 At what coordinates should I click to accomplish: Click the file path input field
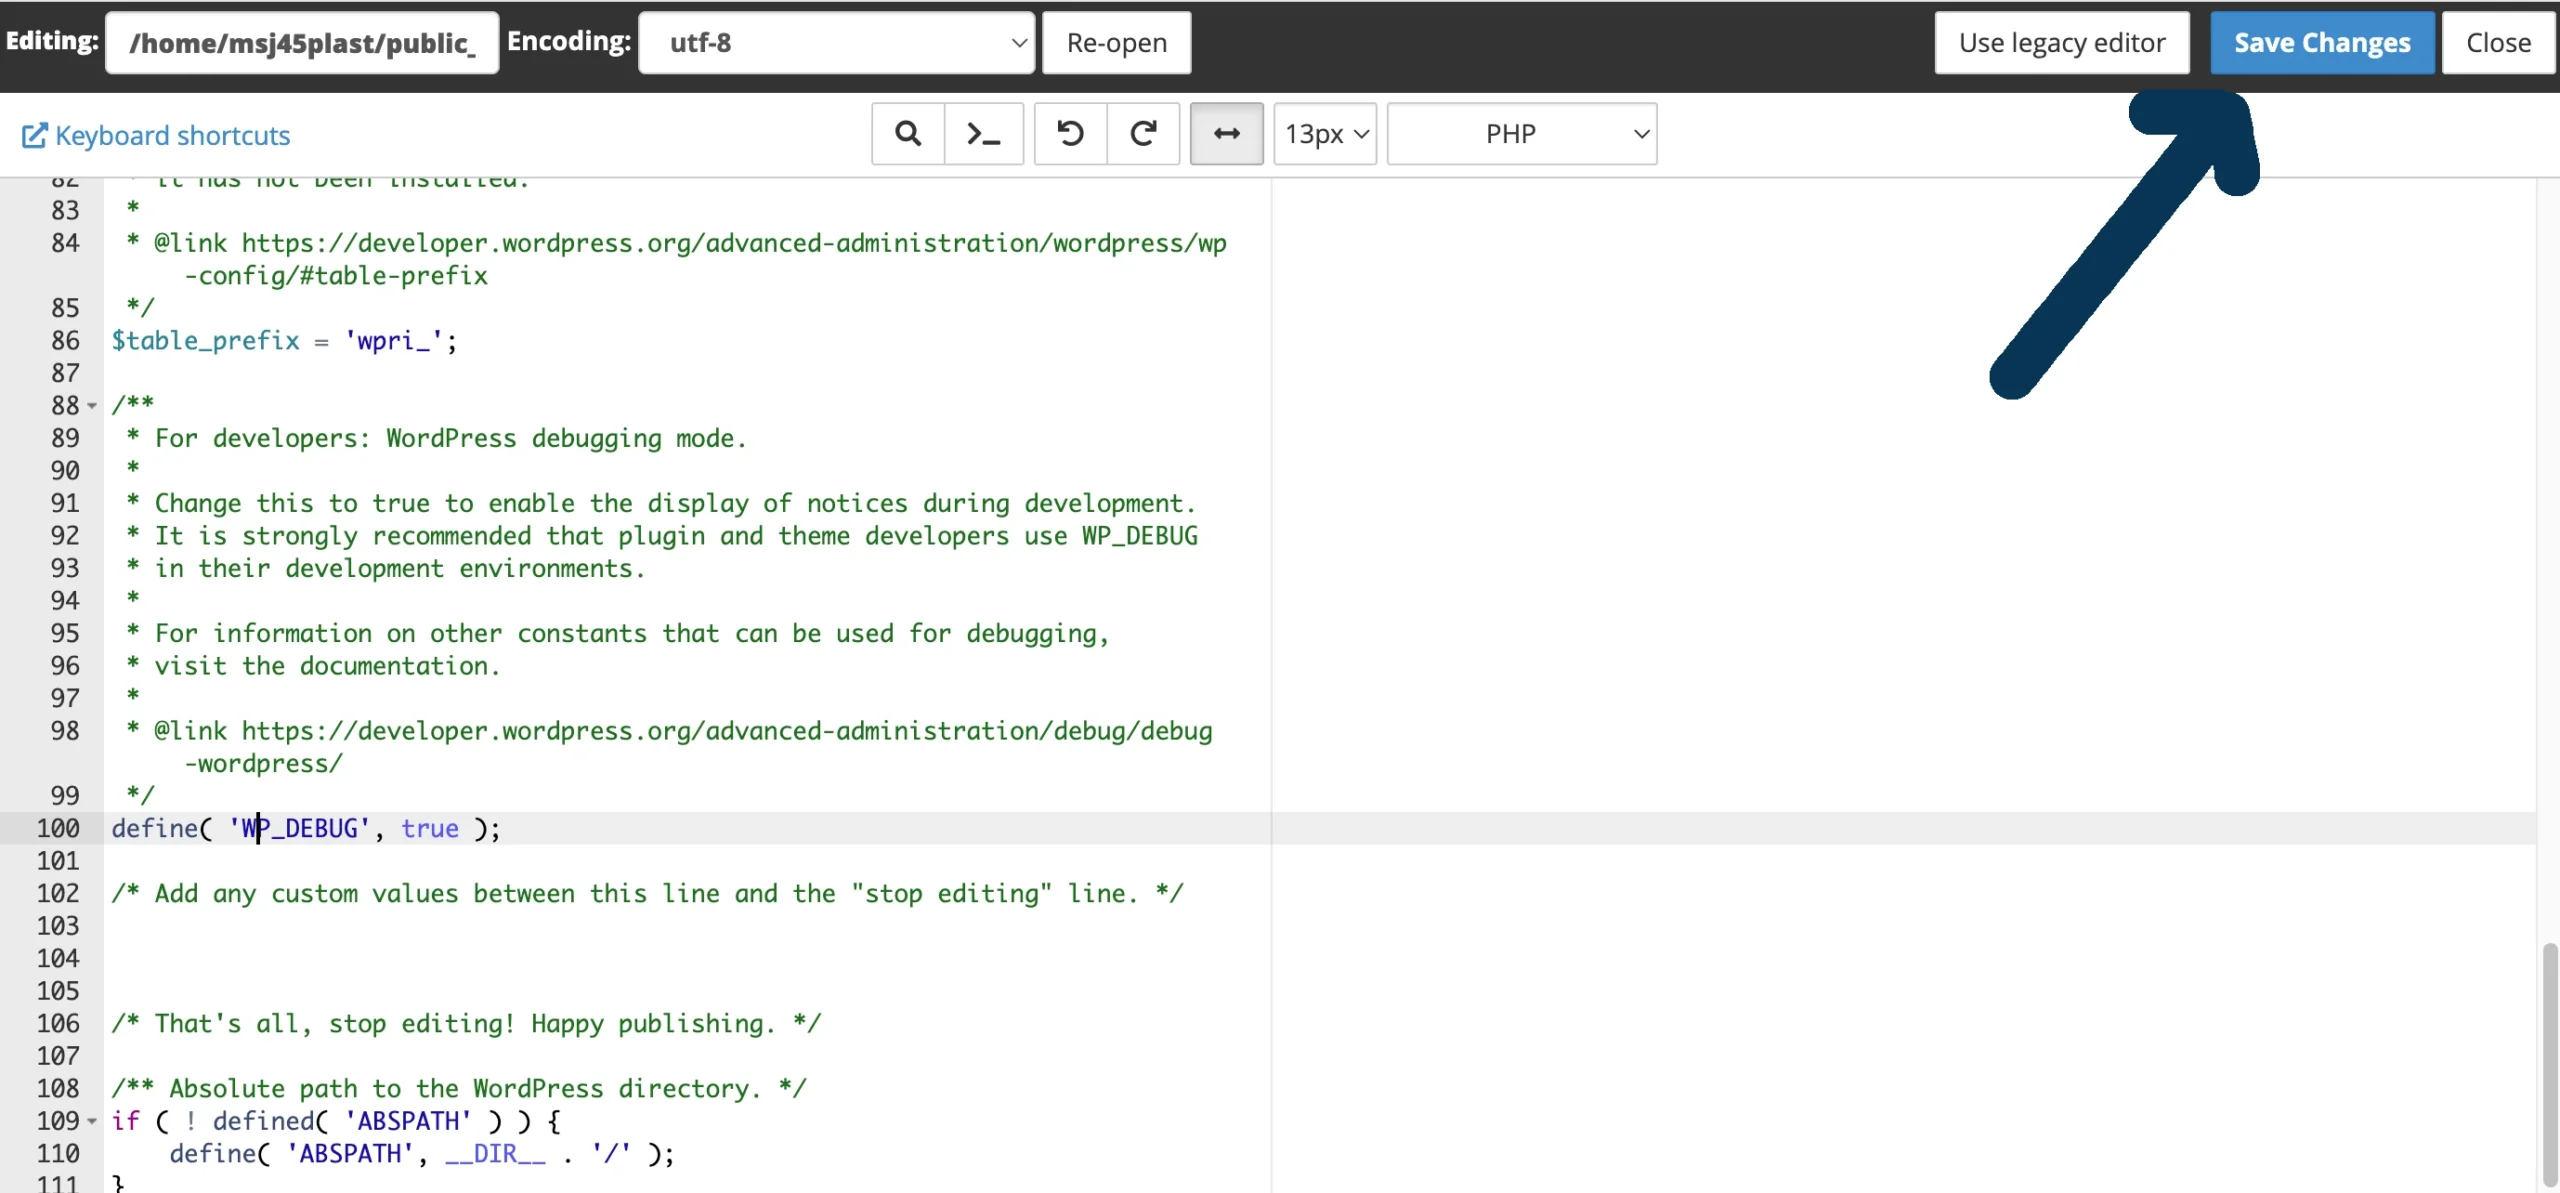(302, 43)
